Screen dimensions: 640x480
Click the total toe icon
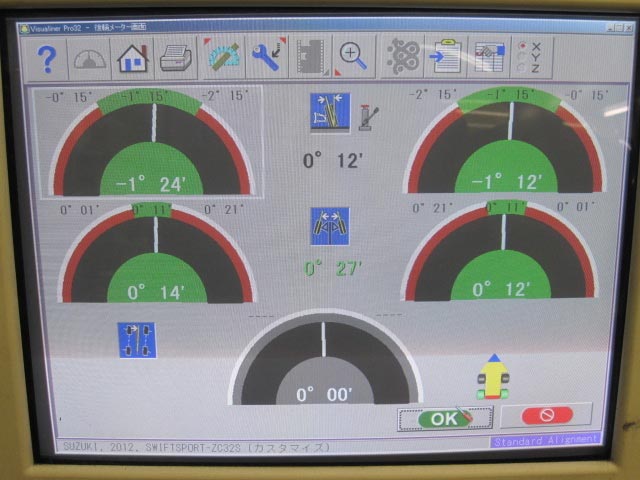pos(329,226)
